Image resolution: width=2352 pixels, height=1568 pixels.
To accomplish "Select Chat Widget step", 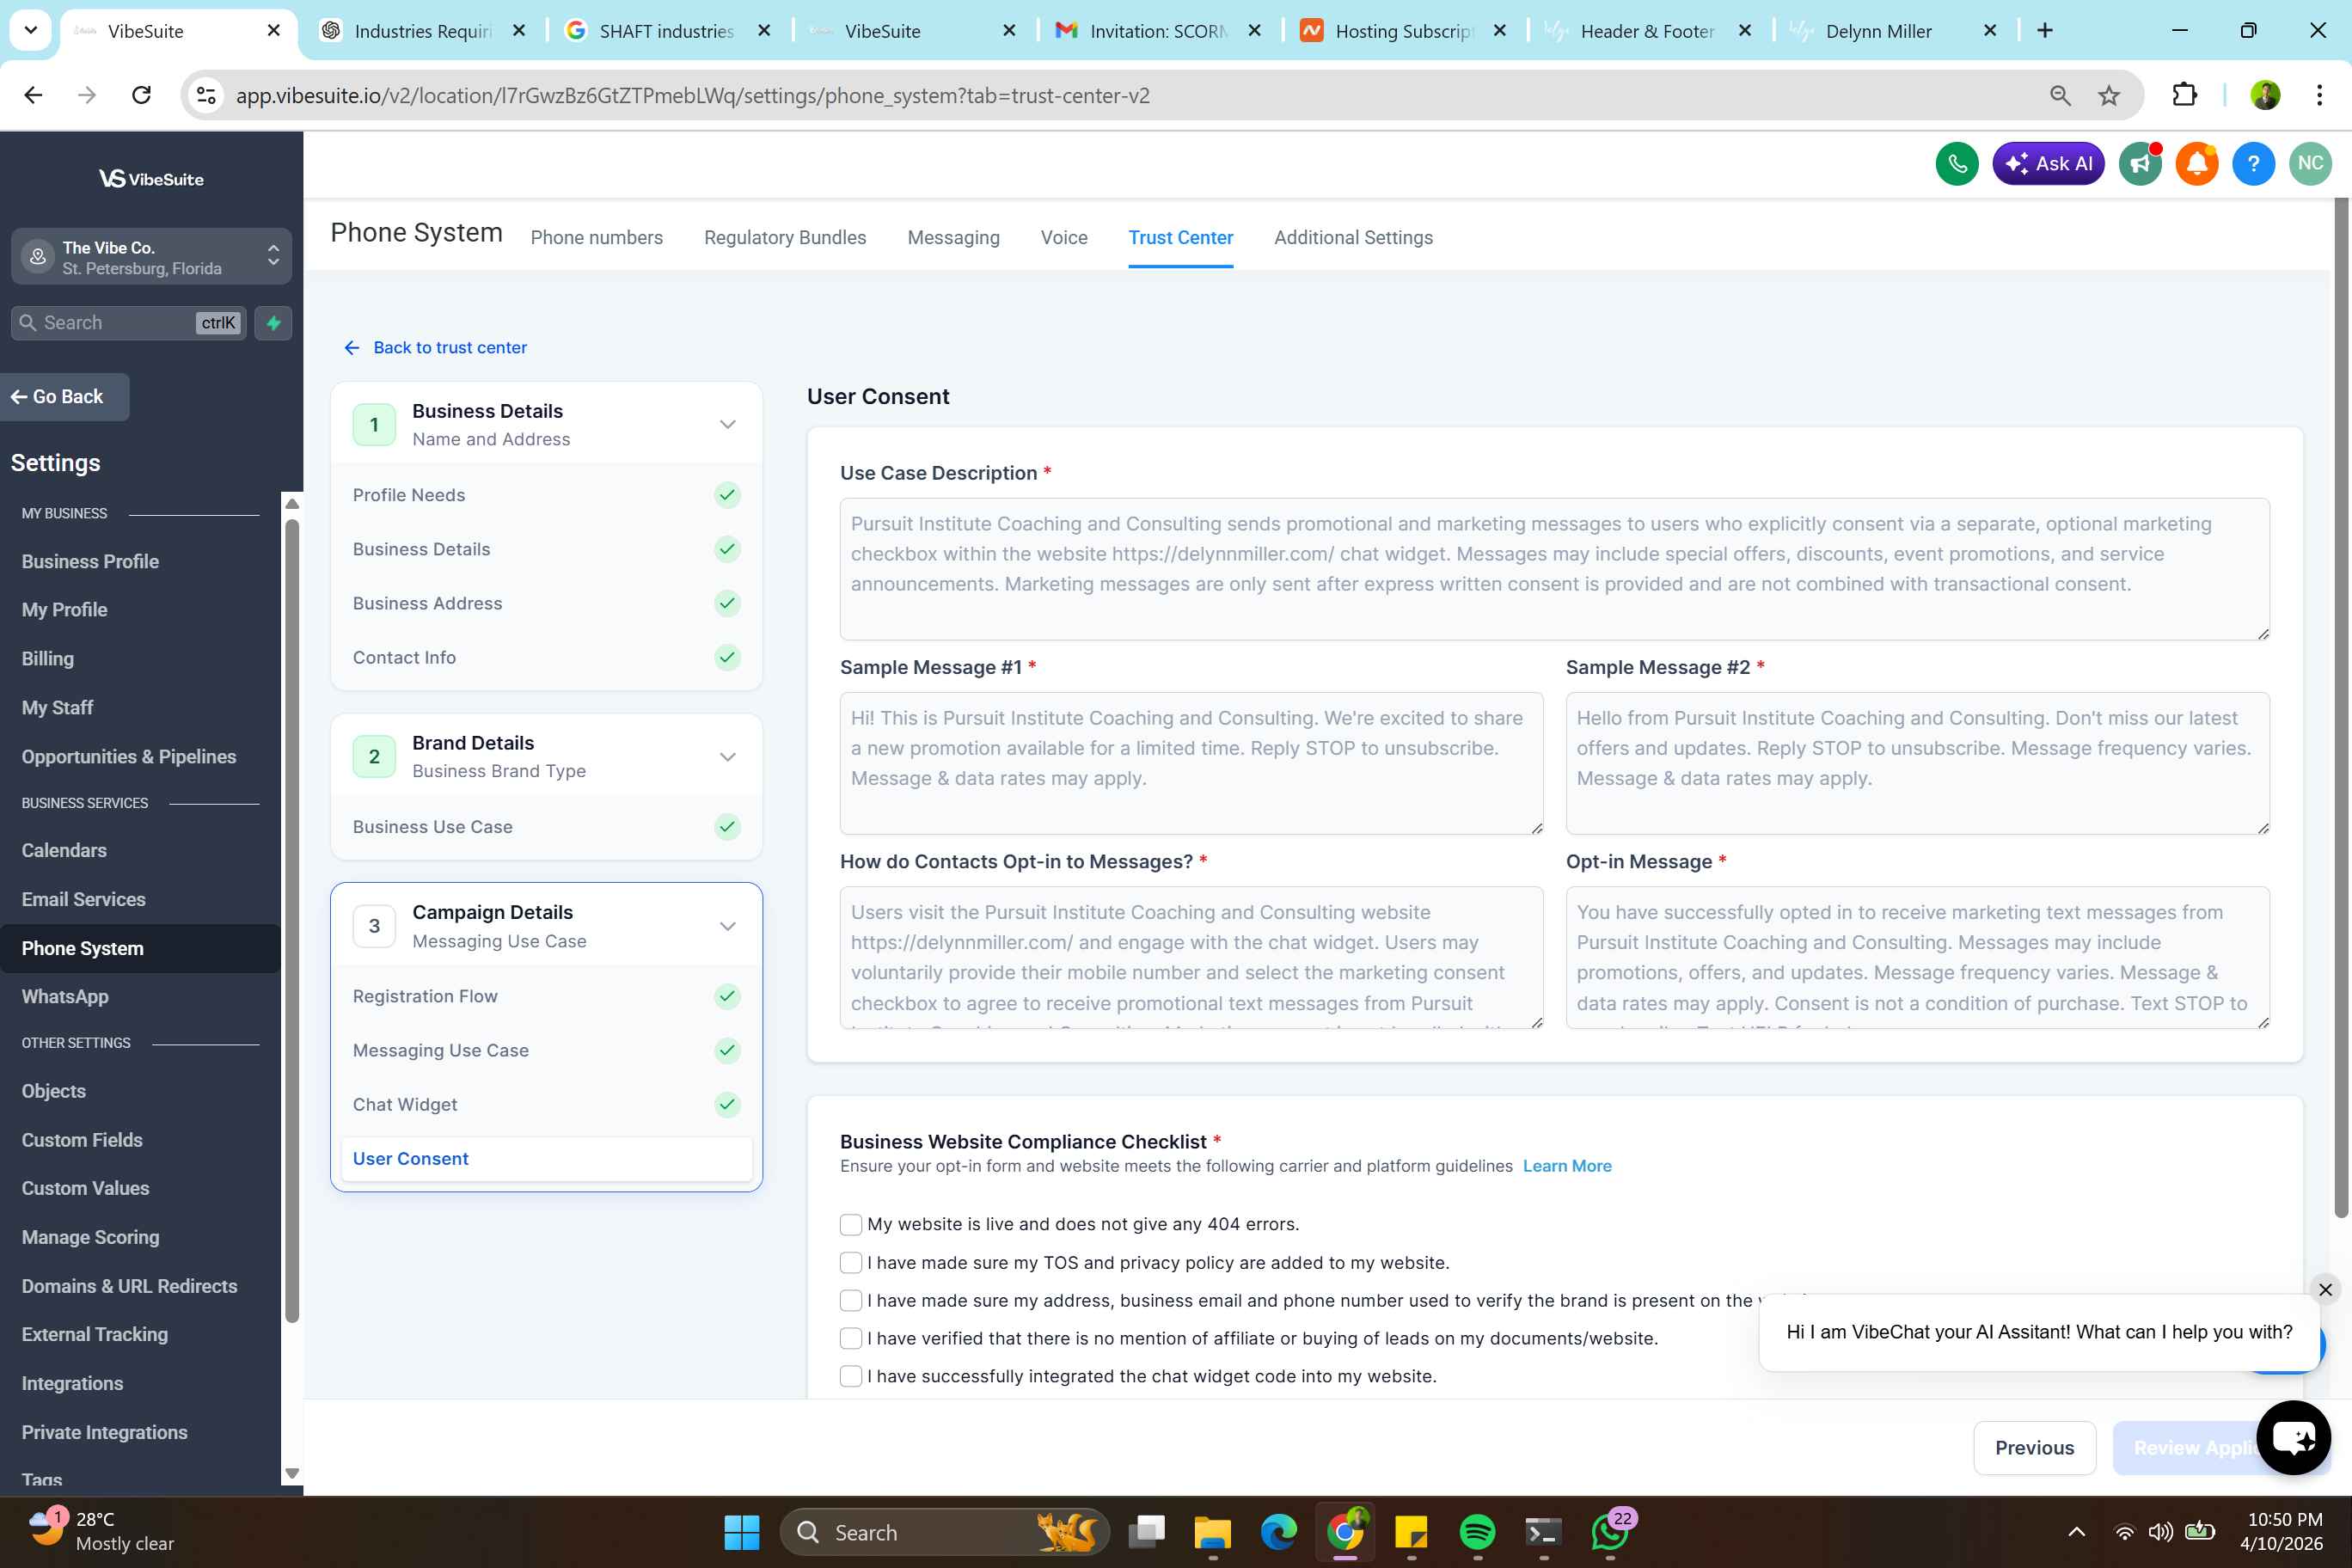I will (x=546, y=1104).
